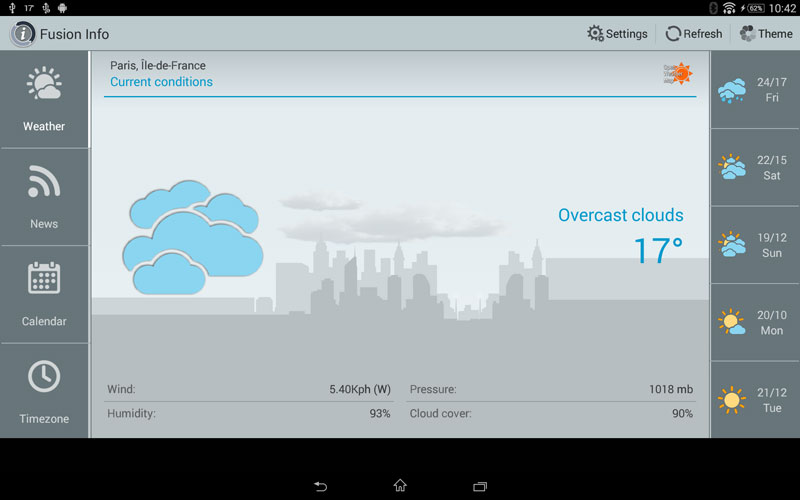Open the Weather section in sidebar
800x500 pixels.
pos(44,100)
